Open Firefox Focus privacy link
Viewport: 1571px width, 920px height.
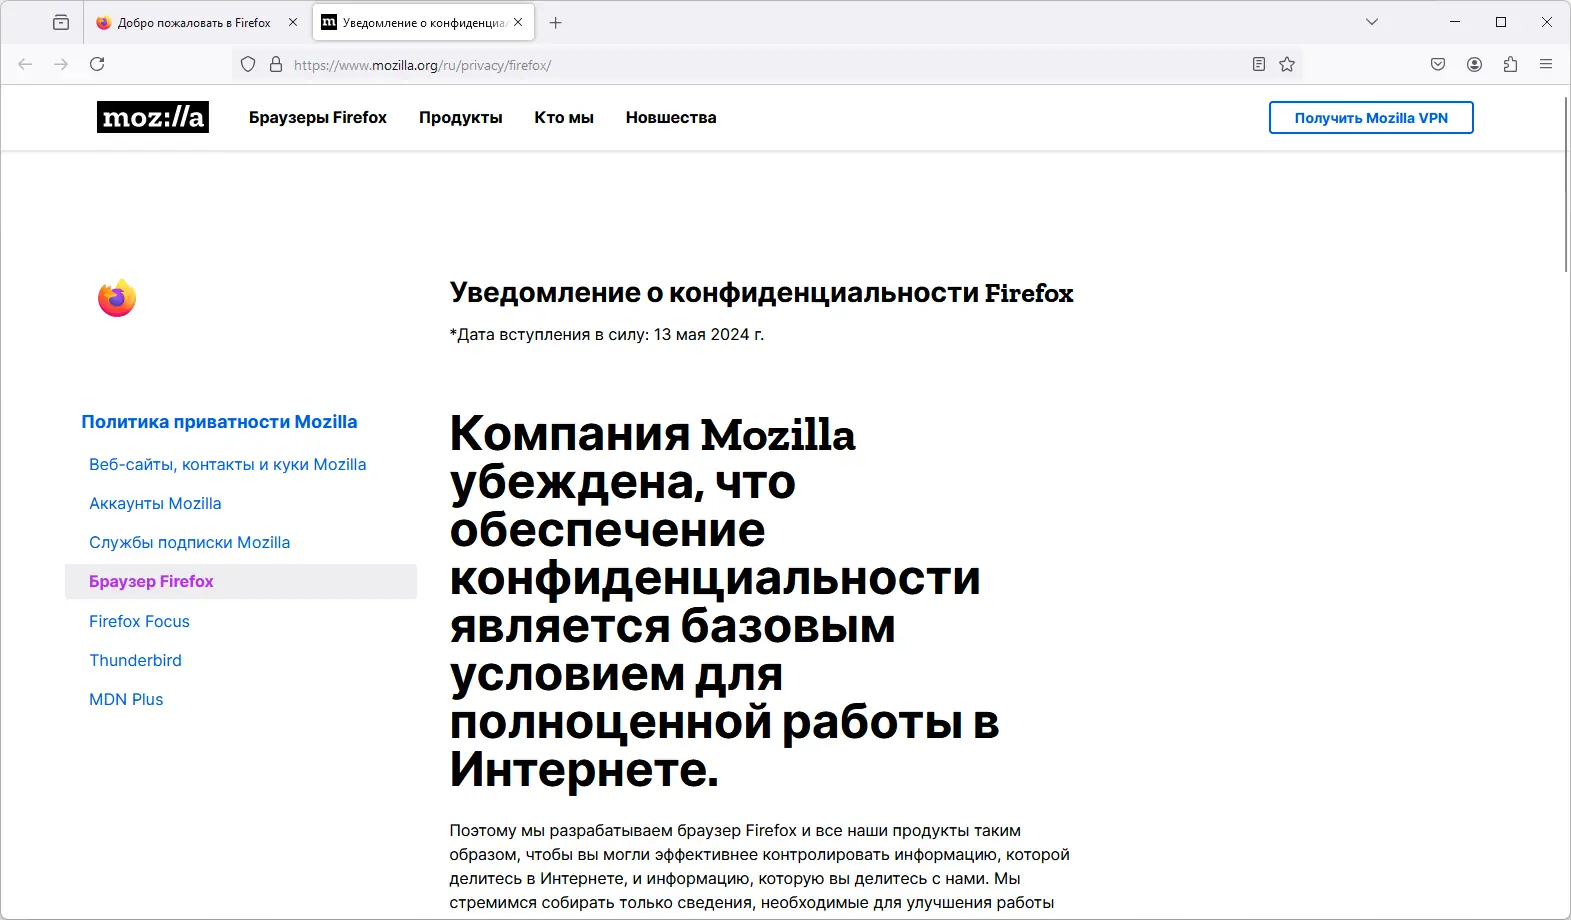pos(139,621)
